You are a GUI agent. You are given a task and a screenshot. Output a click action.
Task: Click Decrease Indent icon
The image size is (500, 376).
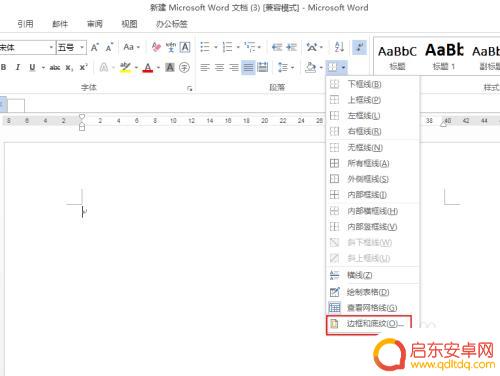[x=277, y=47]
